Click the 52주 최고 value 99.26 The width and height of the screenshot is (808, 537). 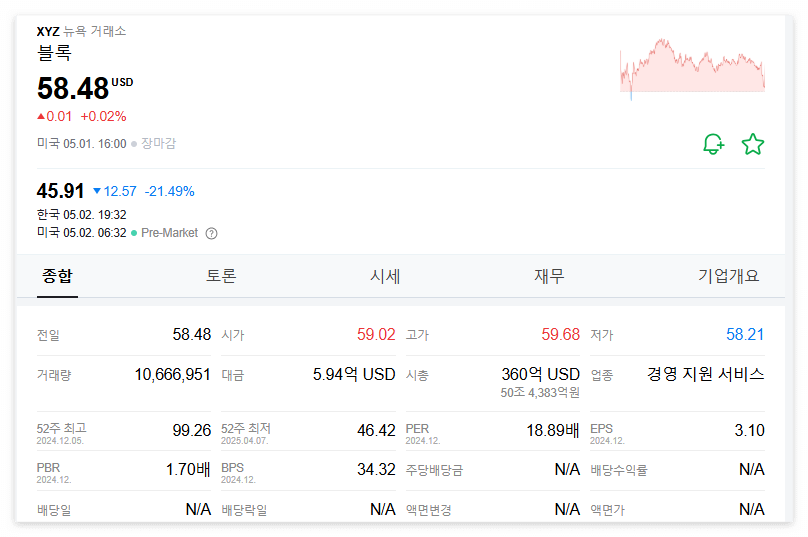[x=192, y=430]
